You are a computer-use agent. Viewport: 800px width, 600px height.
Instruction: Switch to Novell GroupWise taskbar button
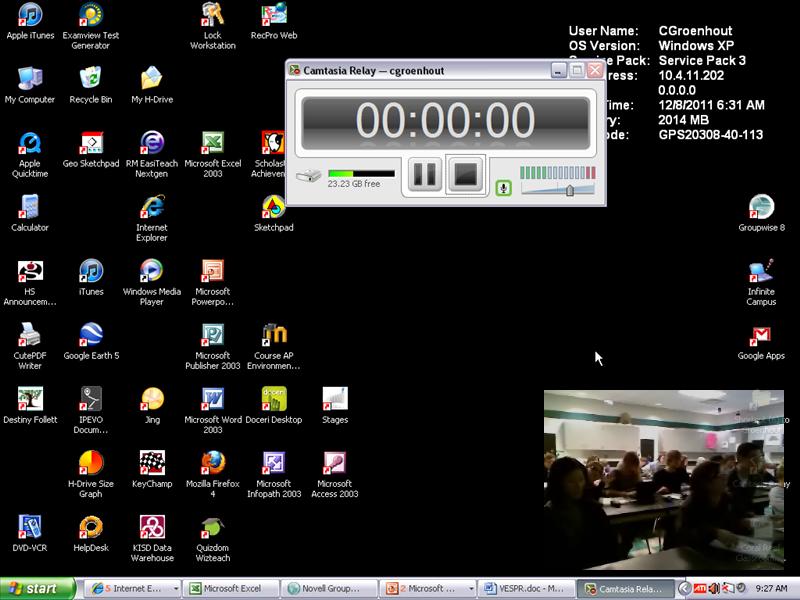point(330,589)
